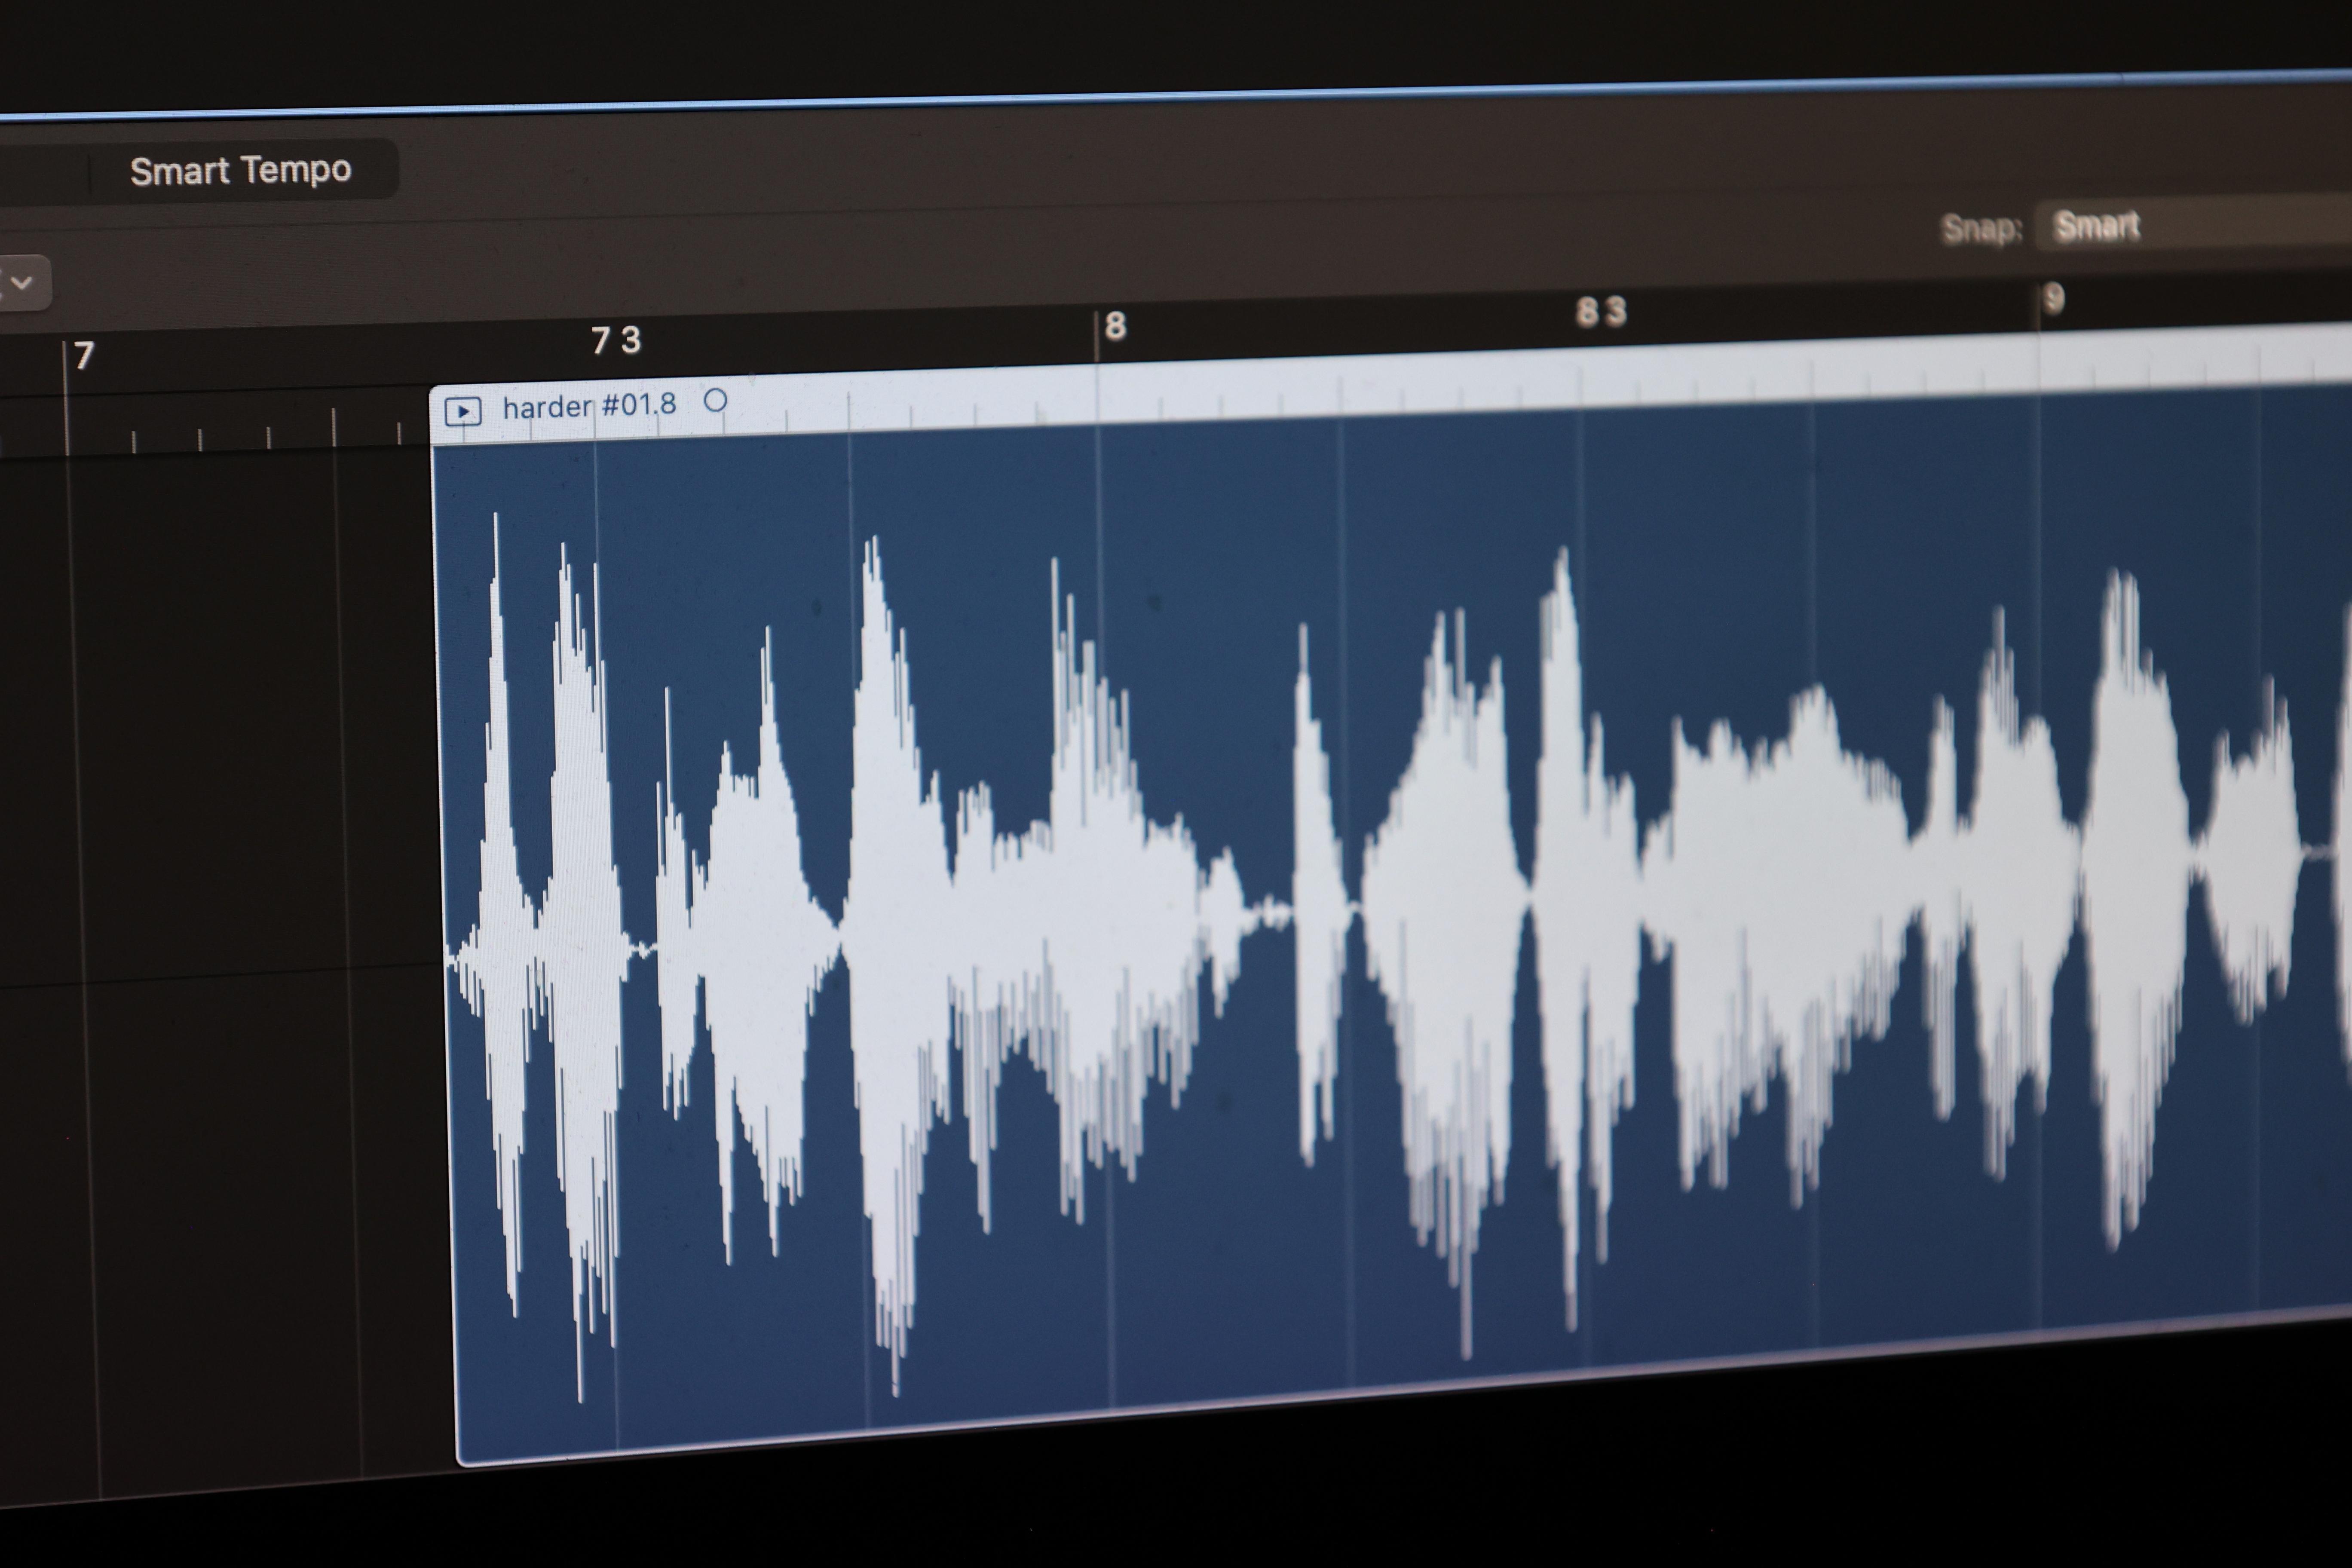Click the loop circle icon beside harder #01.8
Image resolution: width=2352 pixels, height=1568 pixels.
[x=715, y=401]
